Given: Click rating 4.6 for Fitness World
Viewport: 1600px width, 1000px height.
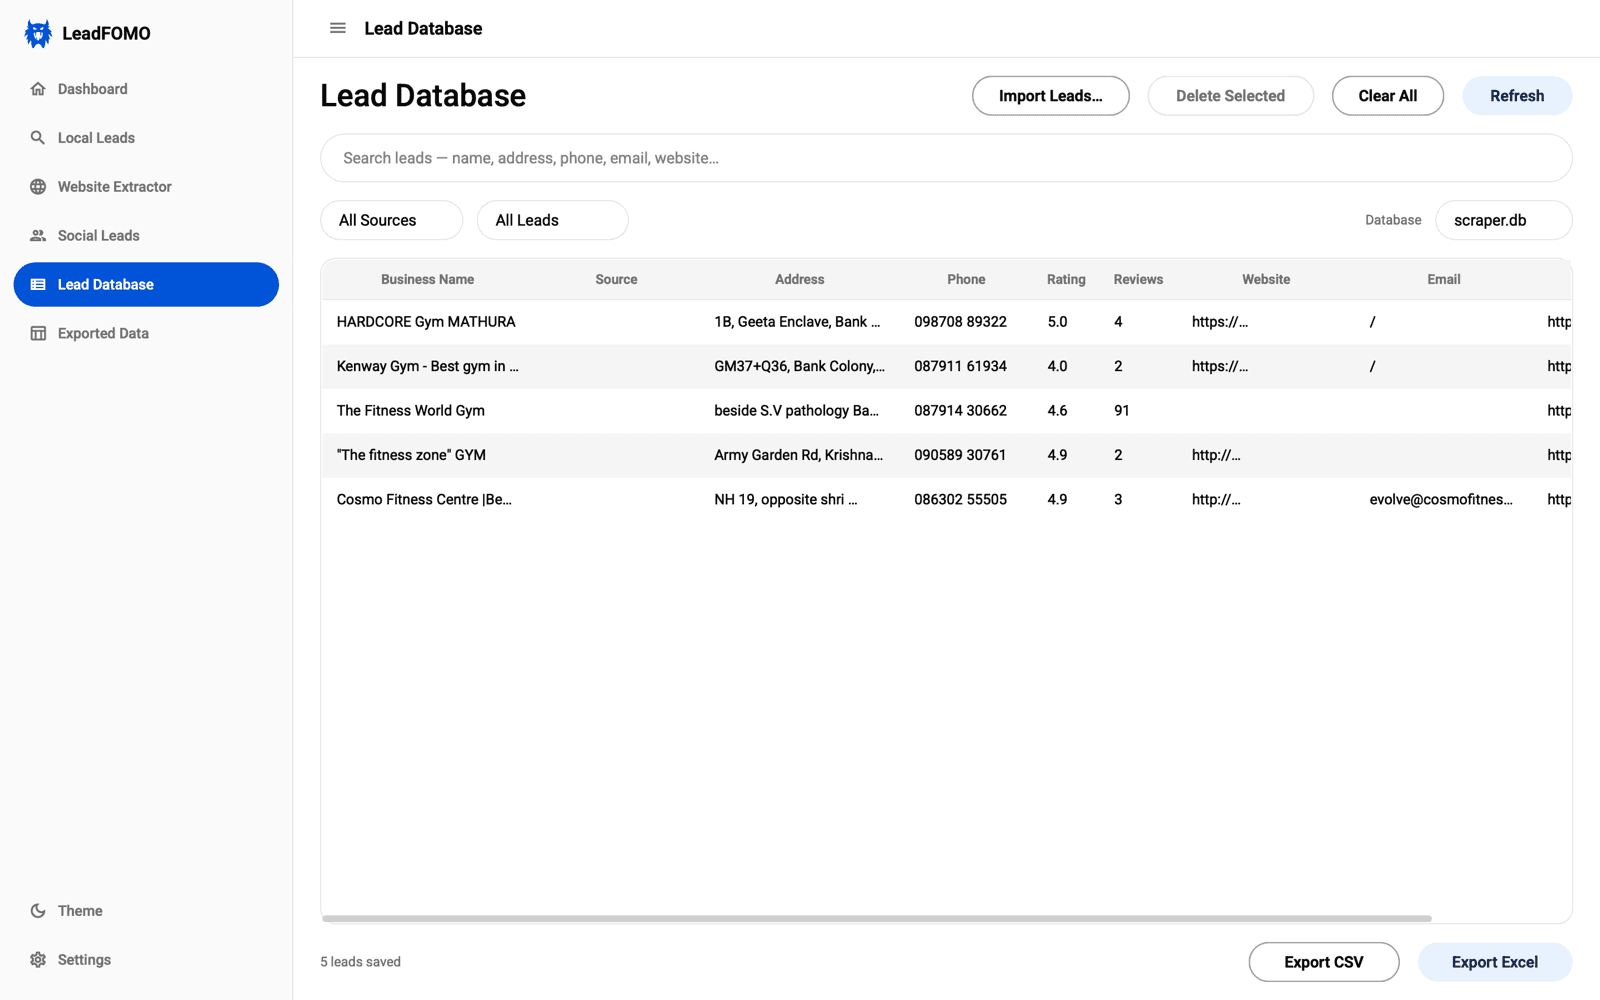Looking at the screenshot, I should click(1057, 411).
